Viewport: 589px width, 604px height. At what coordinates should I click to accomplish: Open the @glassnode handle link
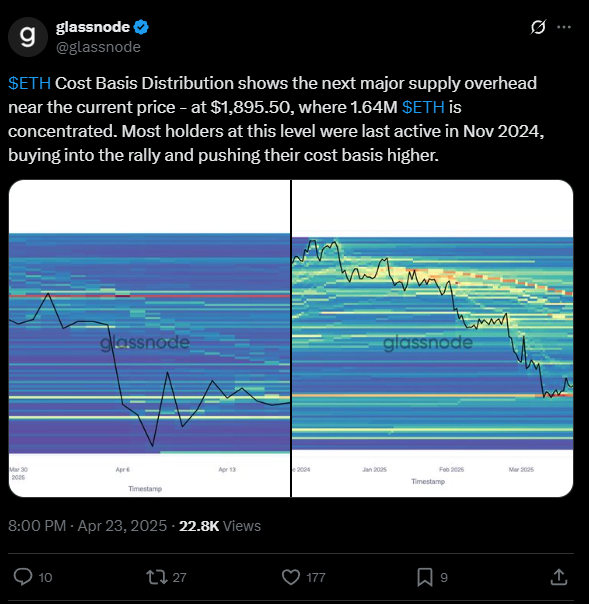coord(98,47)
